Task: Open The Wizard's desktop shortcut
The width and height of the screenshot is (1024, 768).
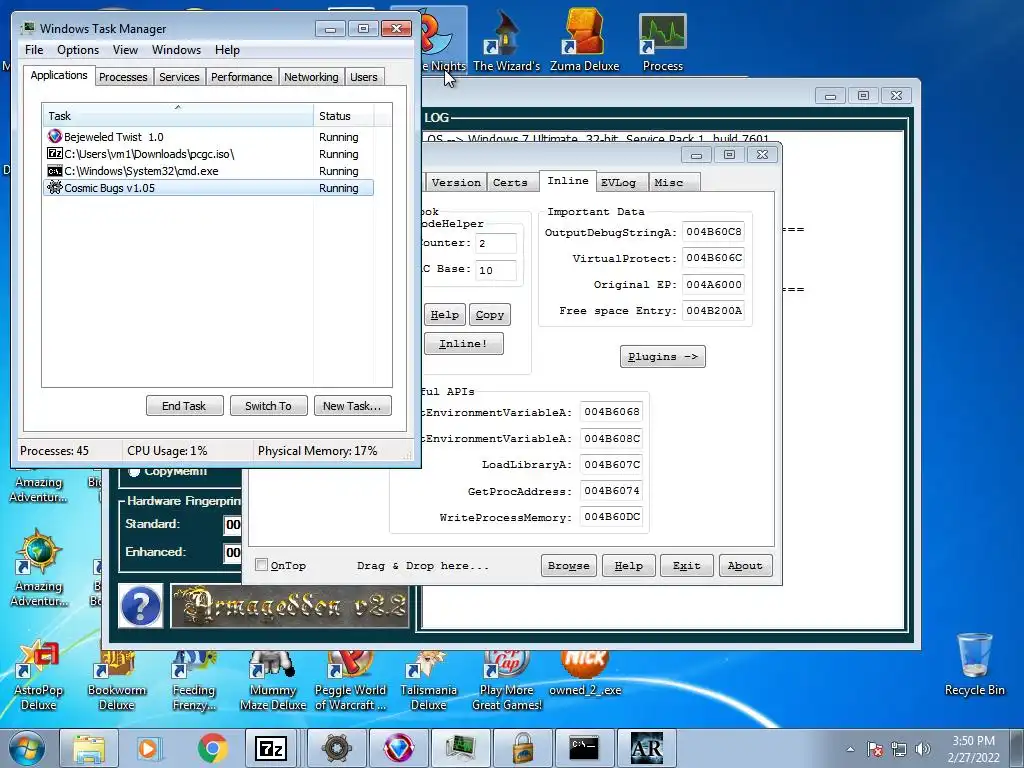Action: pyautogui.click(x=507, y=40)
